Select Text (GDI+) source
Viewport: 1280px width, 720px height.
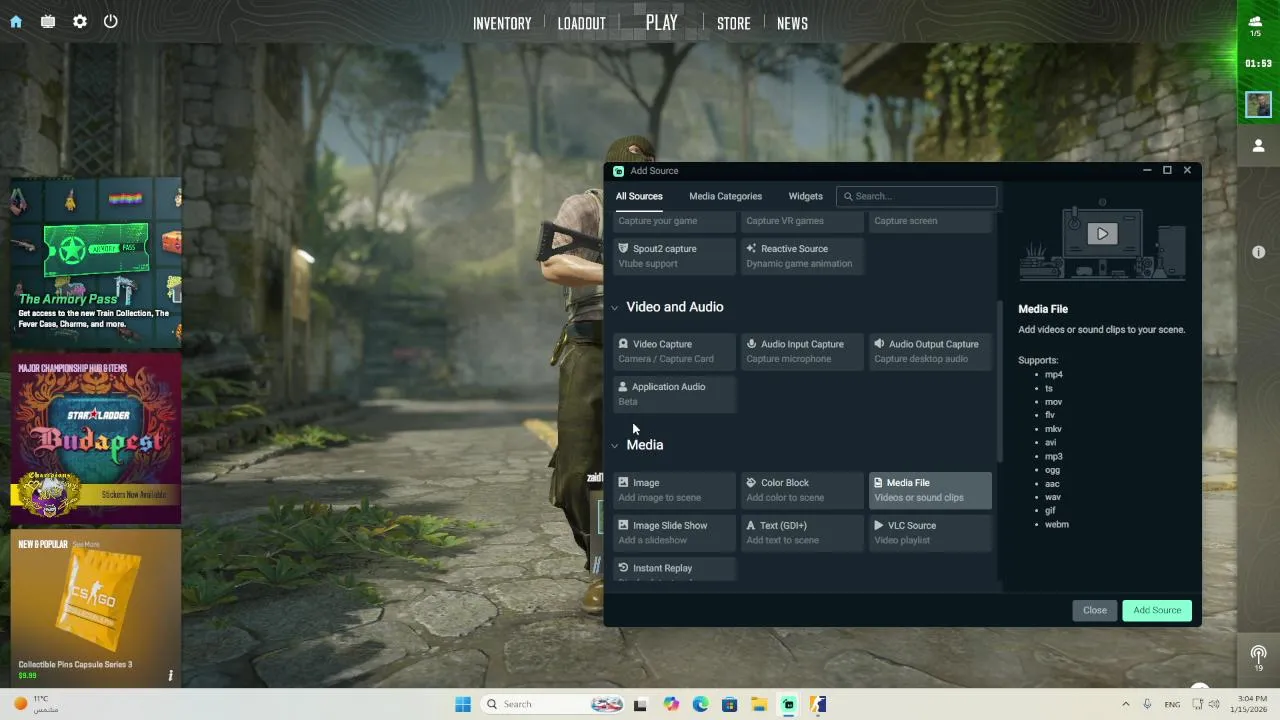802,533
